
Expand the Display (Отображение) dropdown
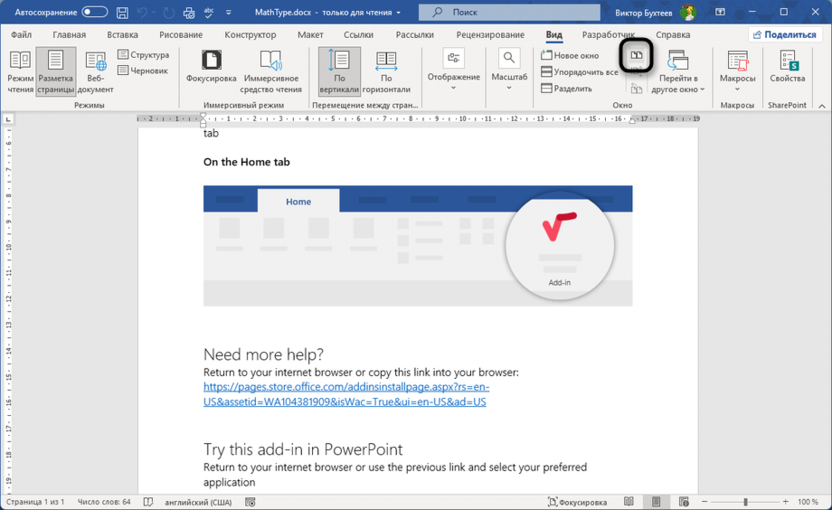pyautogui.click(x=453, y=68)
